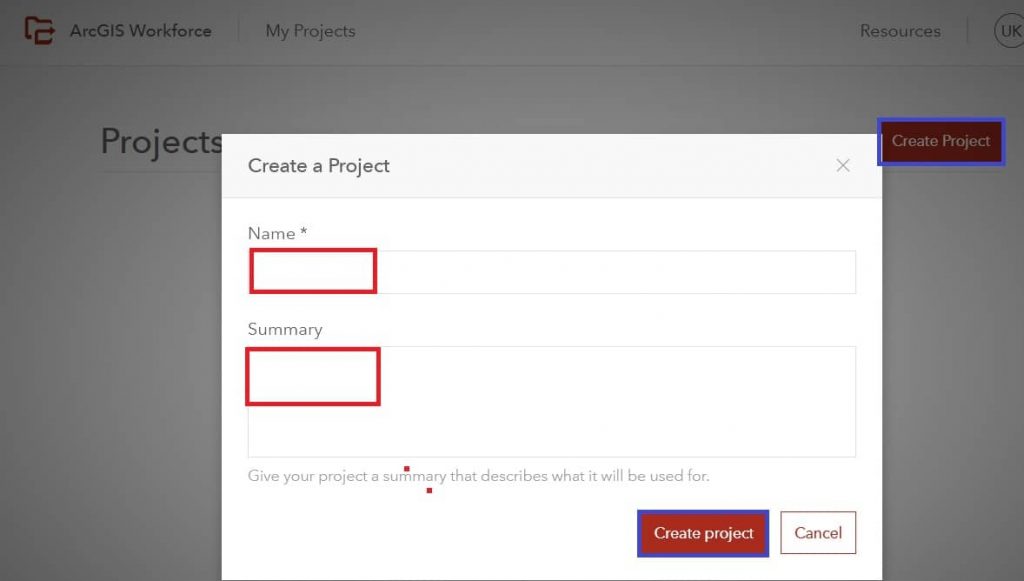Click the Name field label
Viewport: 1024px width, 581px height.
272,233
